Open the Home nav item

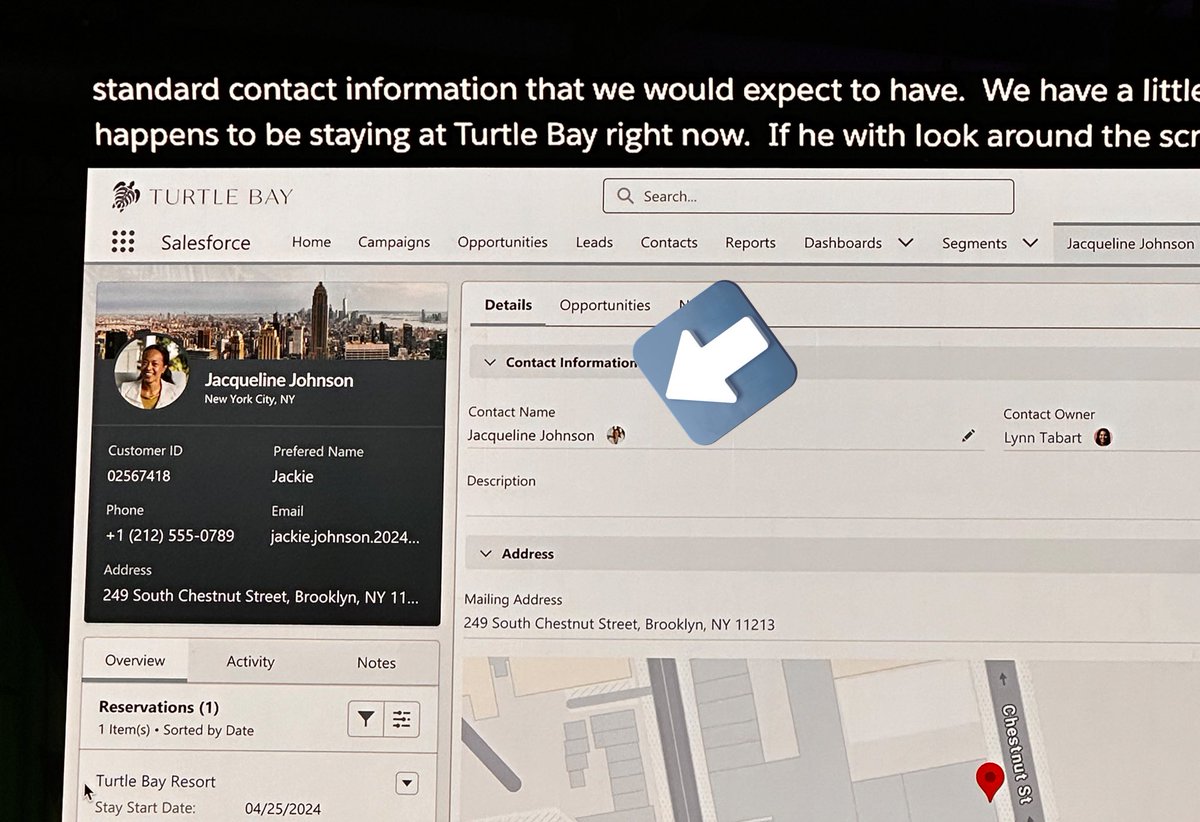click(311, 242)
